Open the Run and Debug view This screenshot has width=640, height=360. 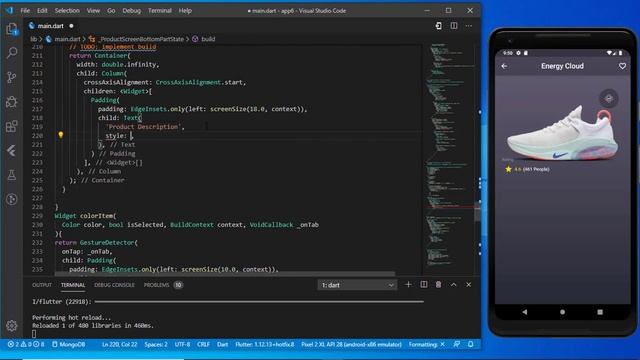(12, 102)
